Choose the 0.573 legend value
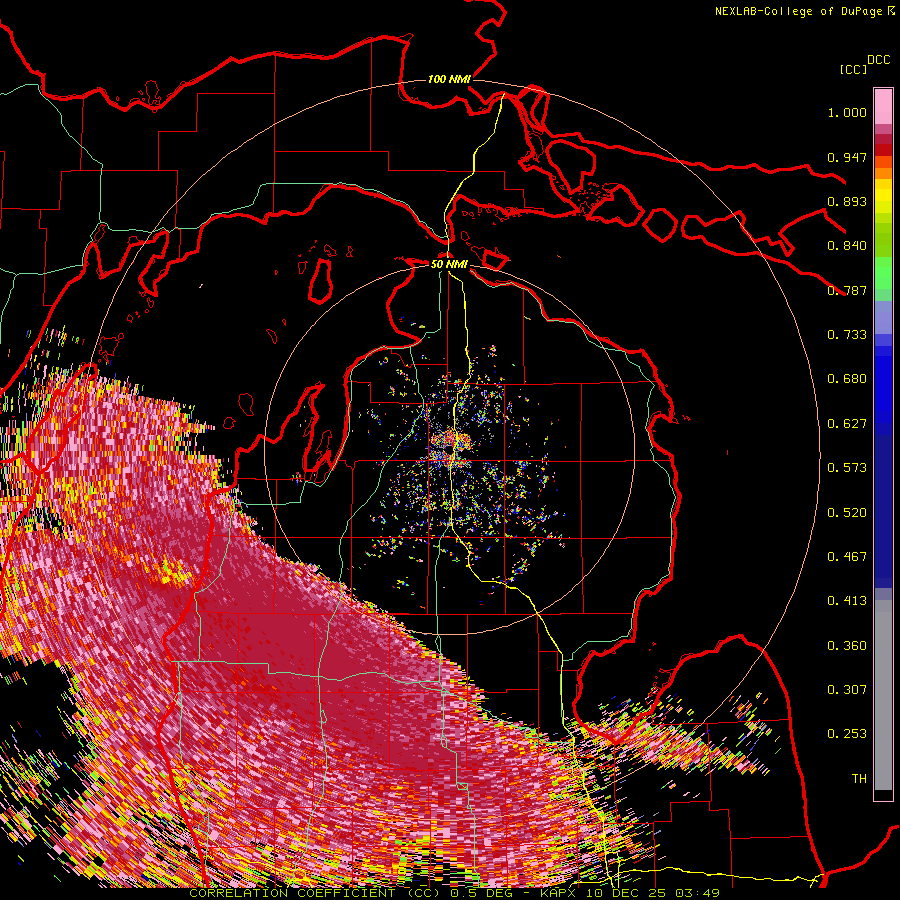The height and width of the screenshot is (900, 900). 847,468
